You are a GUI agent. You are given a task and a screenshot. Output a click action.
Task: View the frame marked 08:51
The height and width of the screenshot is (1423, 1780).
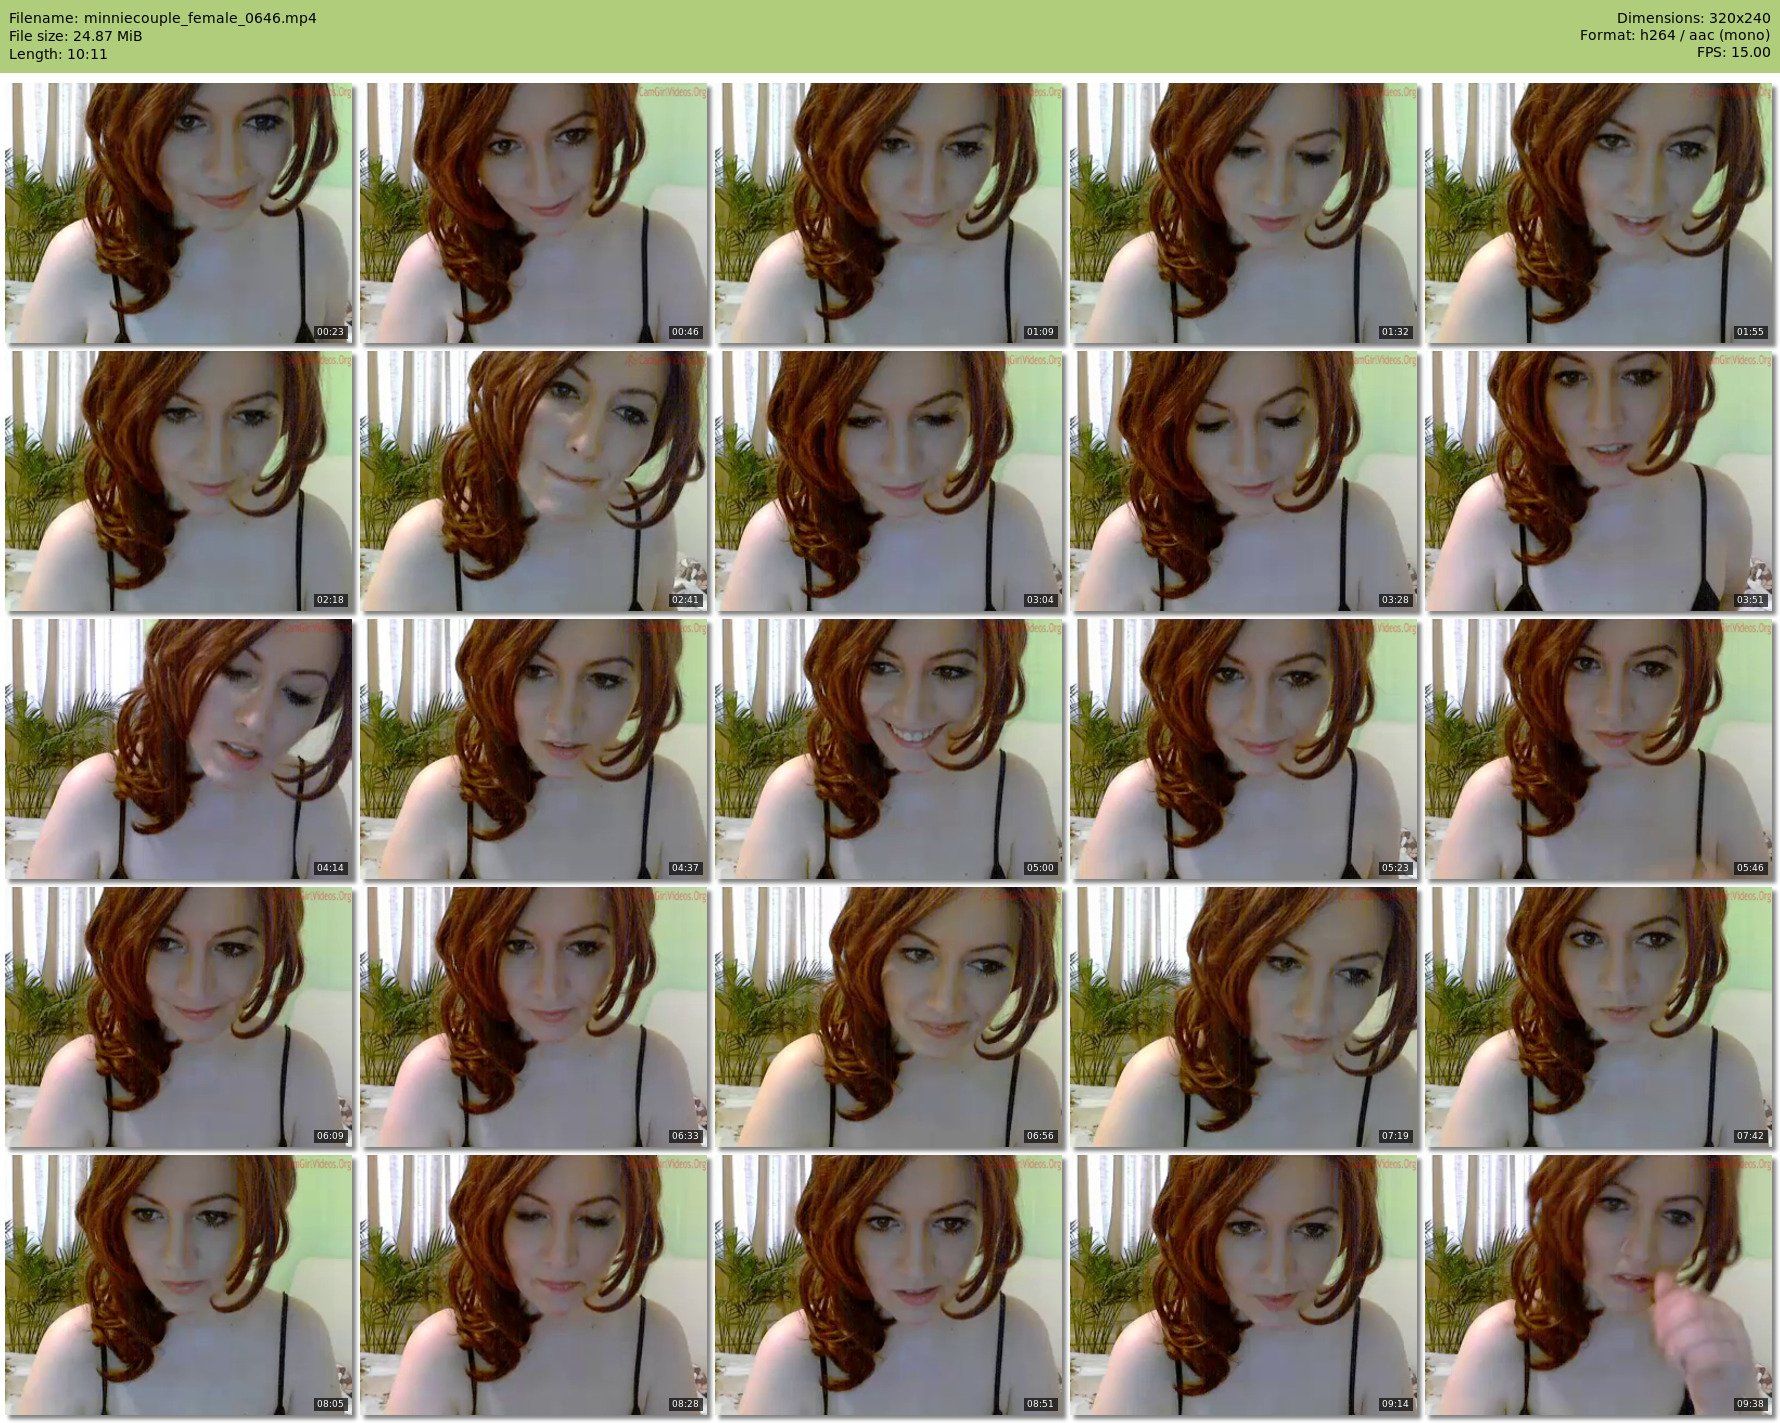pos(889,1285)
